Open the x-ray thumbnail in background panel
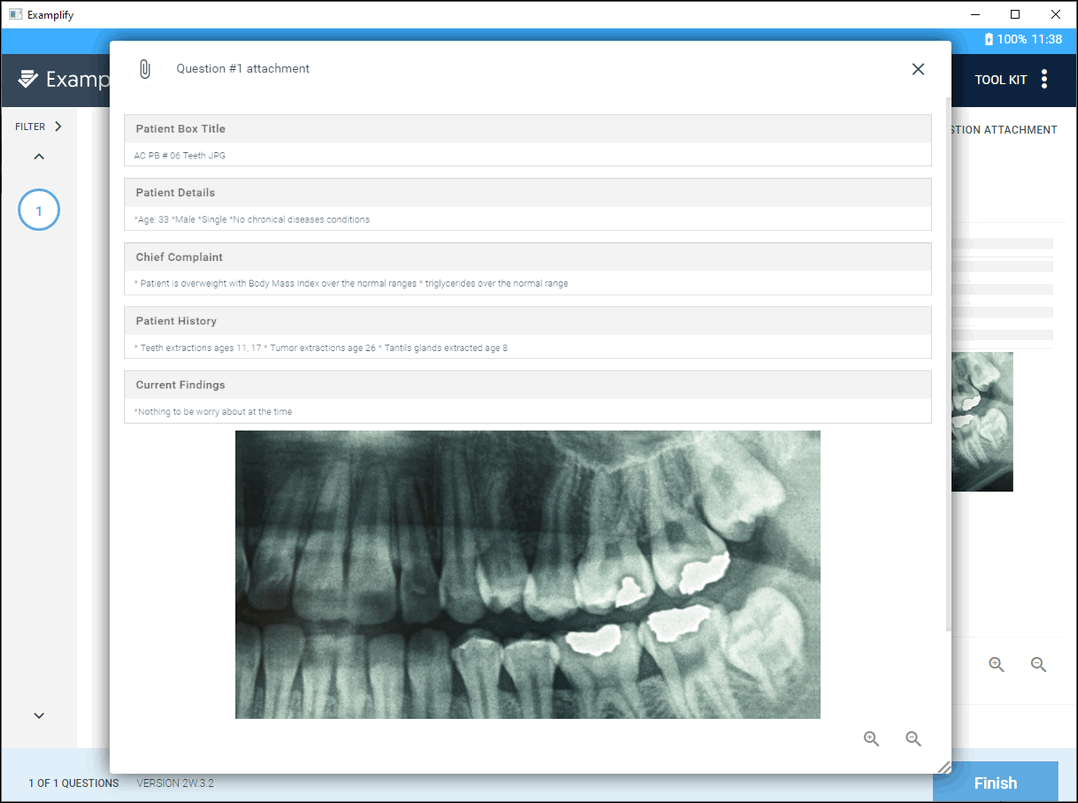This screenshot has height=803, width=1078. (982, 421)
